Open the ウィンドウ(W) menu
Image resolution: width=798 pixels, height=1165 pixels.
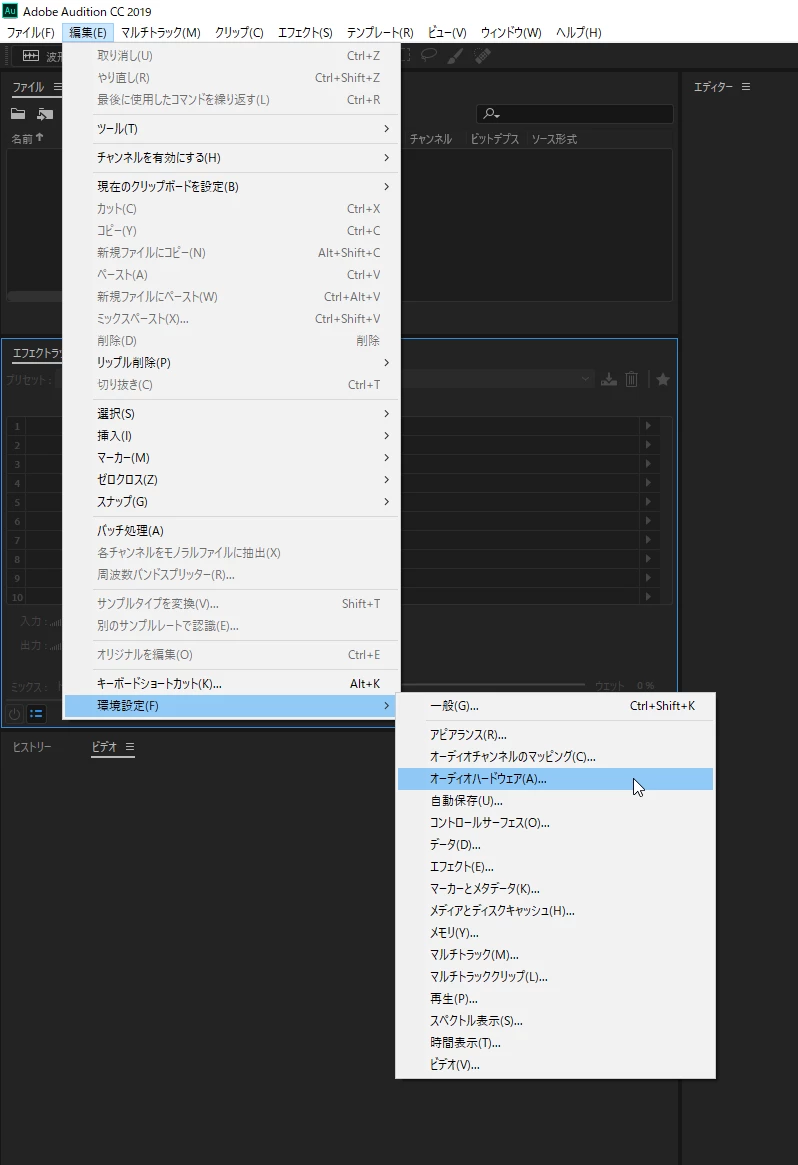pos(510,33)
